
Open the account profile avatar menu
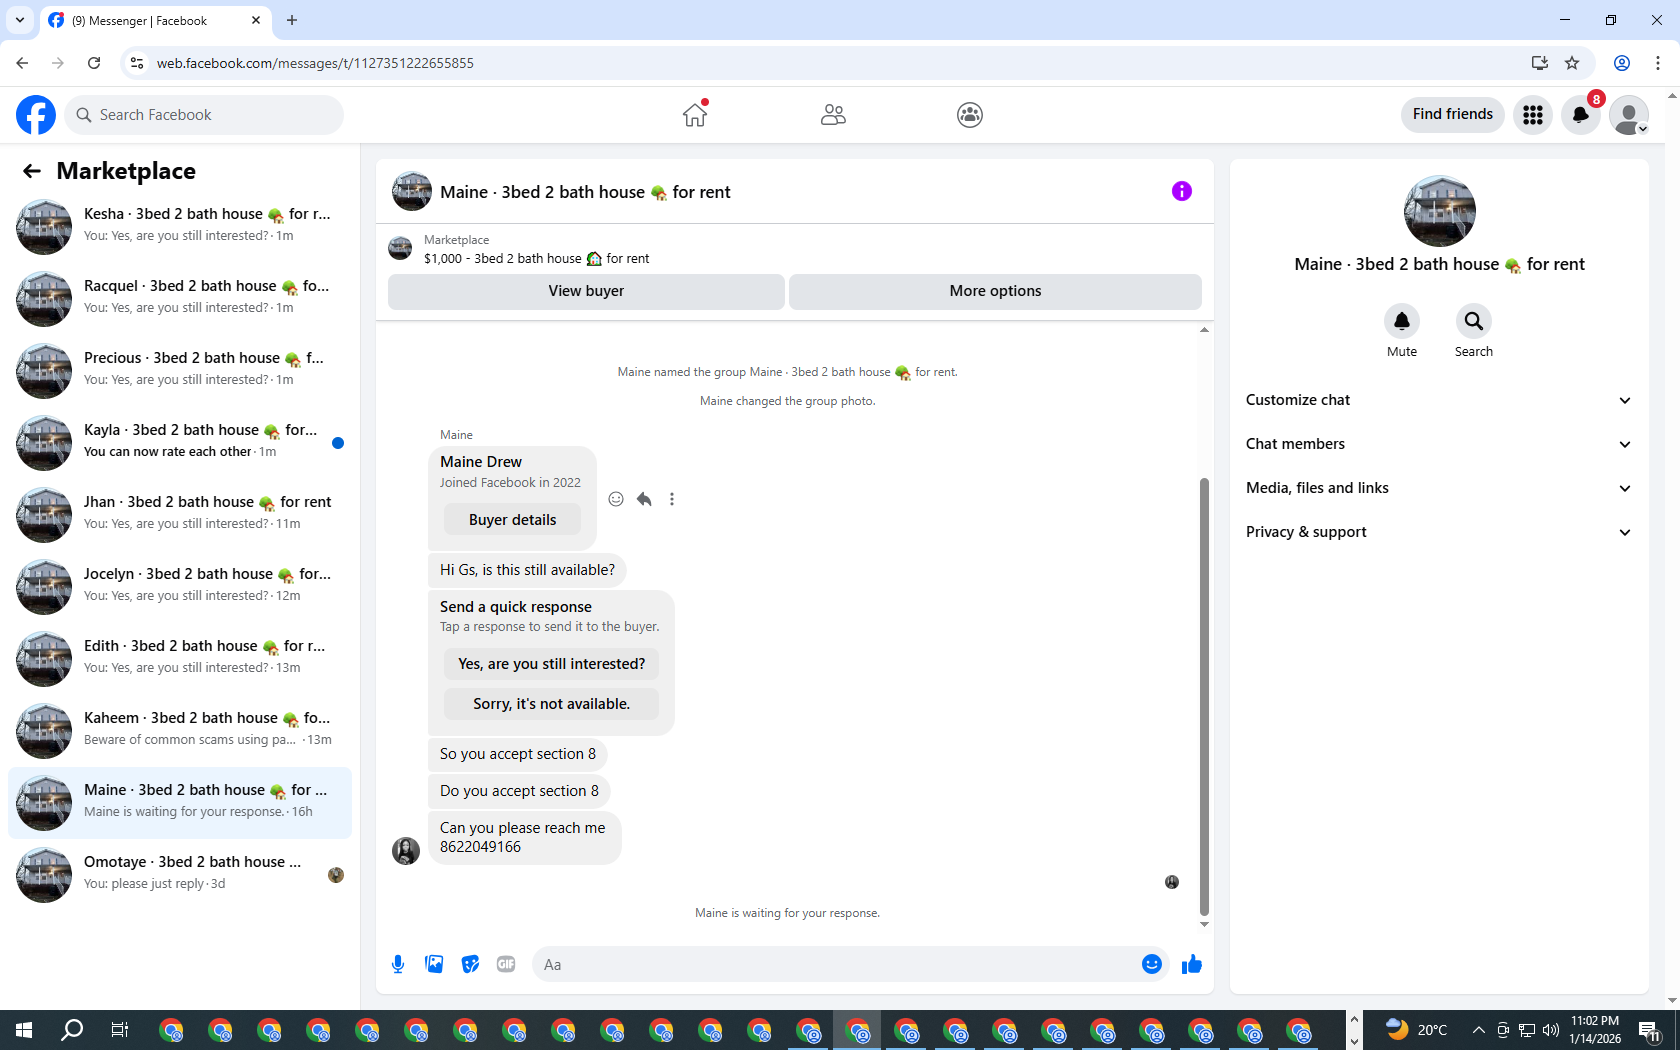(x=1629, y=115)
